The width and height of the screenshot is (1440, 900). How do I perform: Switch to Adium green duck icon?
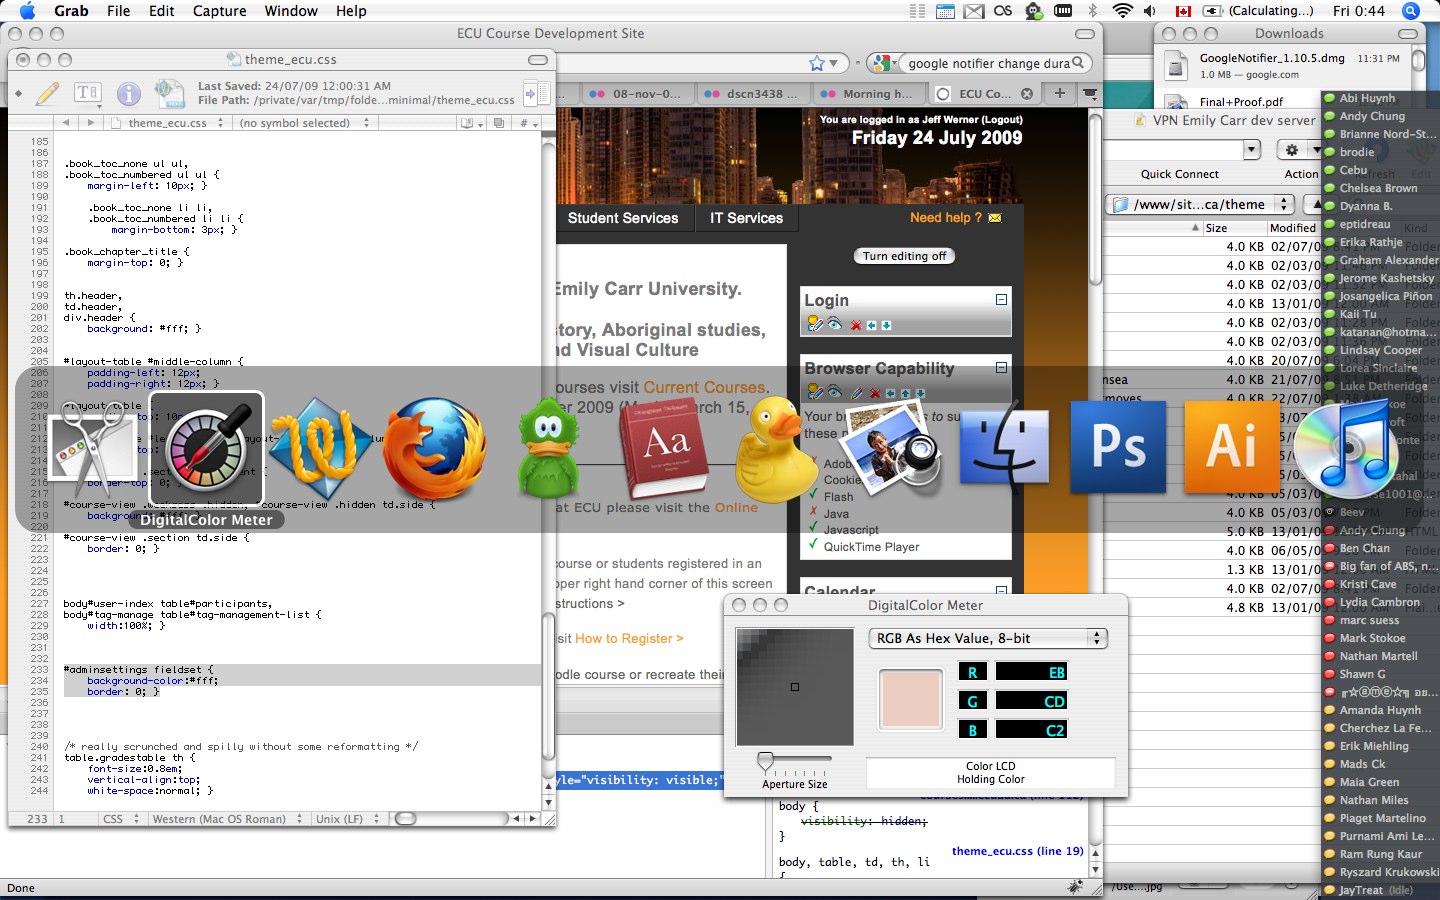pyautogui.click(x=548, y=448)
